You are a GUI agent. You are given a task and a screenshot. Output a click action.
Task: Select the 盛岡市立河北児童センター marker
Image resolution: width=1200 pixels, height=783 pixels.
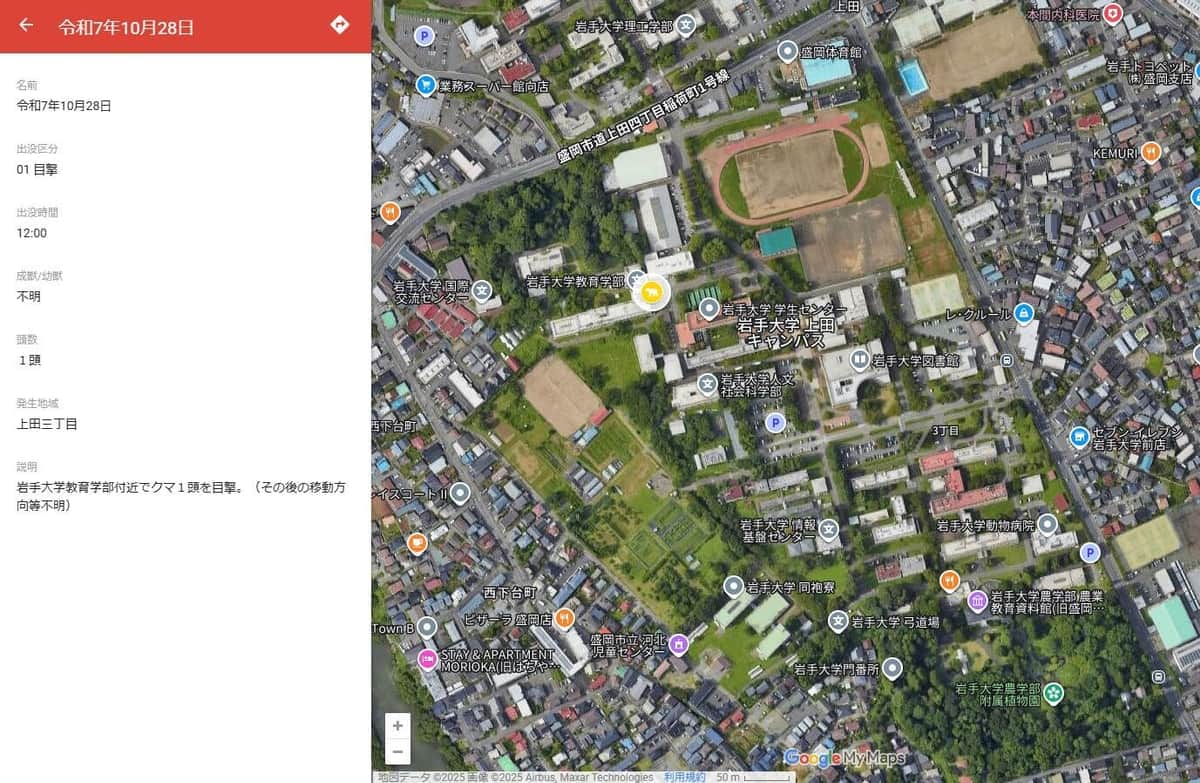678,645
